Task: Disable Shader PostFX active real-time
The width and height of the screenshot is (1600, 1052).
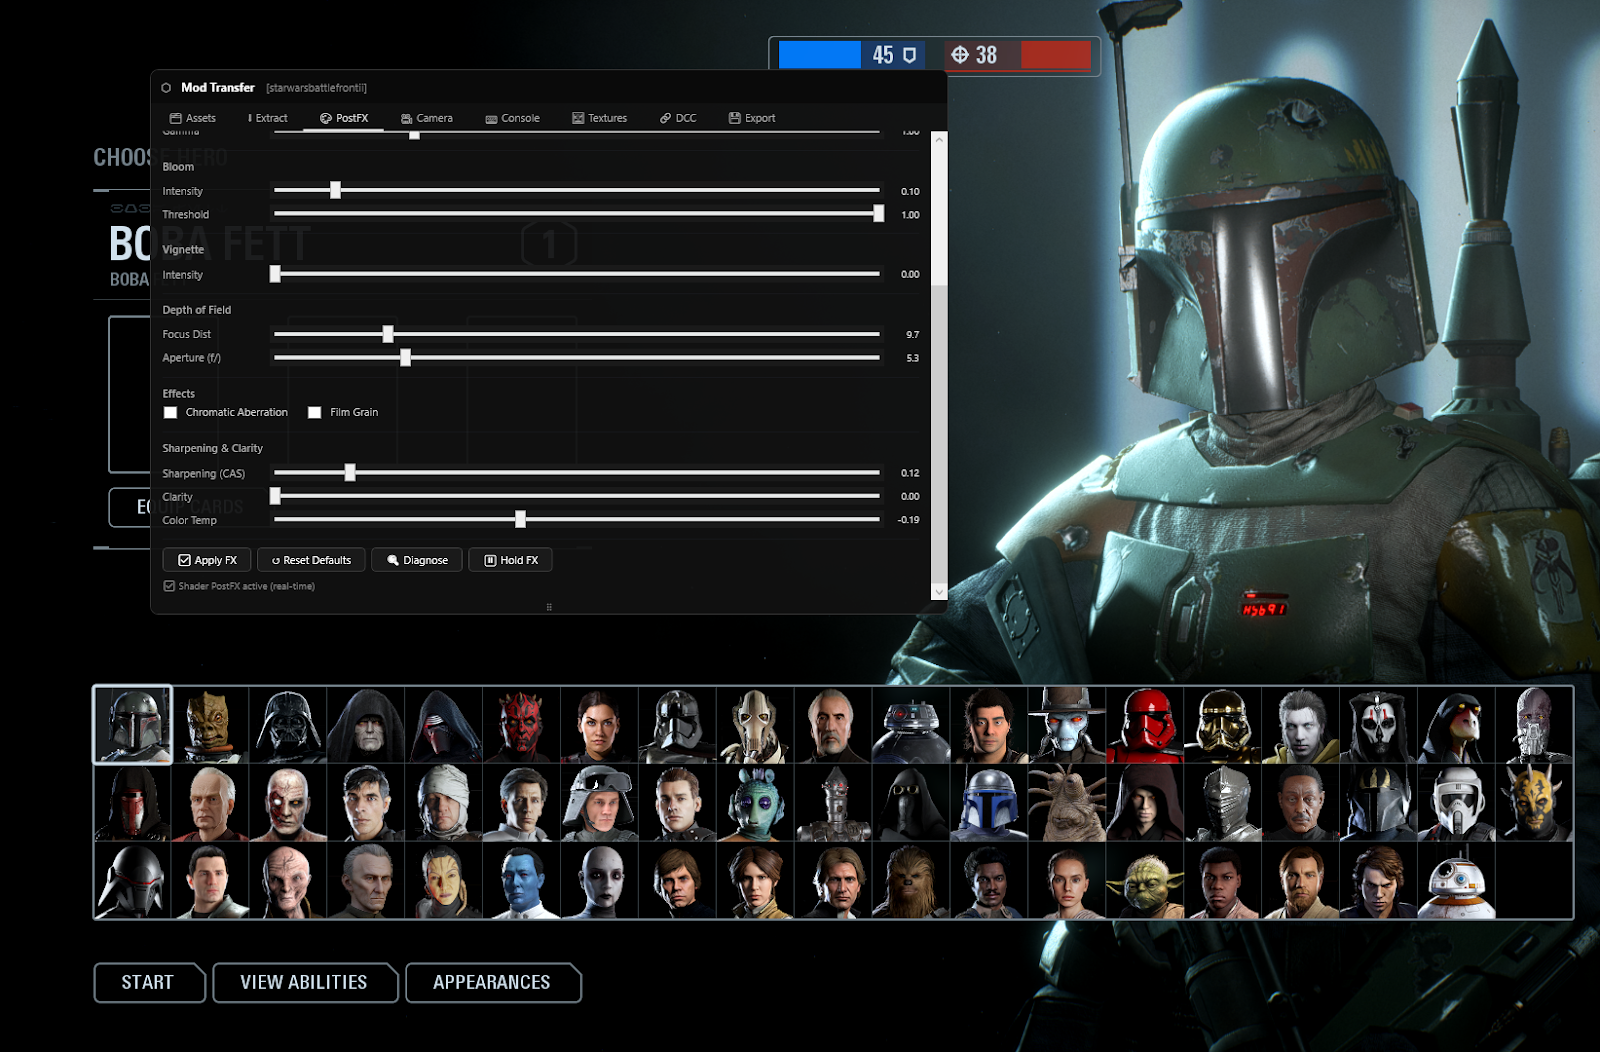Action: pyautogui.click(x=169, y=586)
